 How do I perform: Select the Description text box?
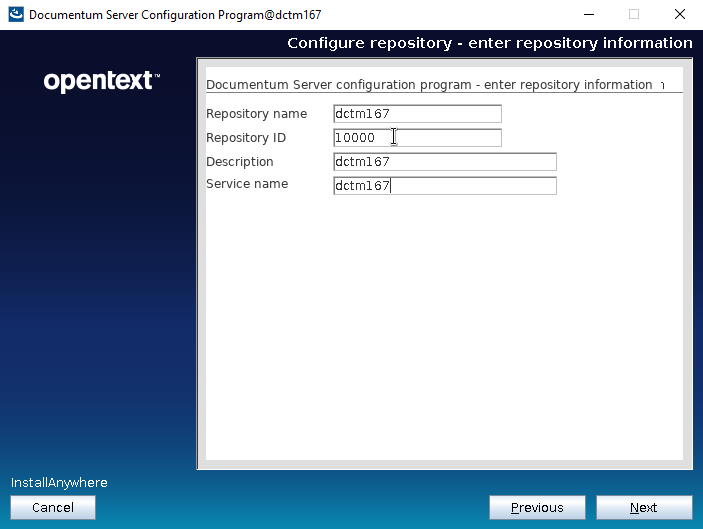tap(444, 162)
